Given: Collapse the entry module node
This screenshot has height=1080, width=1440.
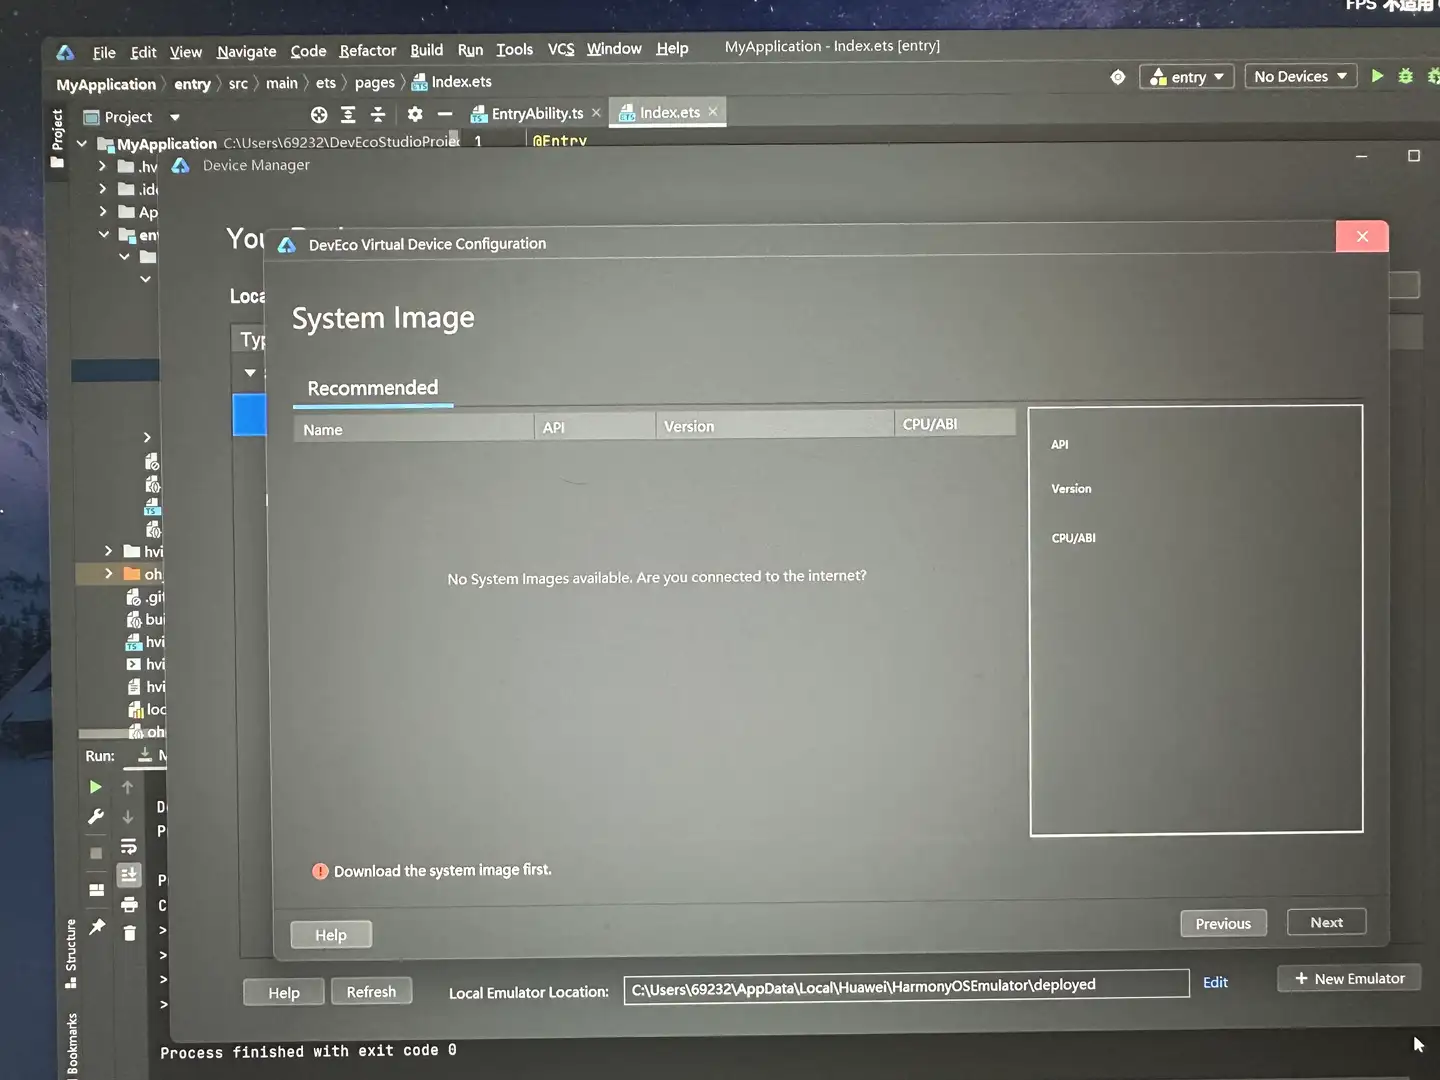Looking at the screenshot, I should tap(103, 235).
